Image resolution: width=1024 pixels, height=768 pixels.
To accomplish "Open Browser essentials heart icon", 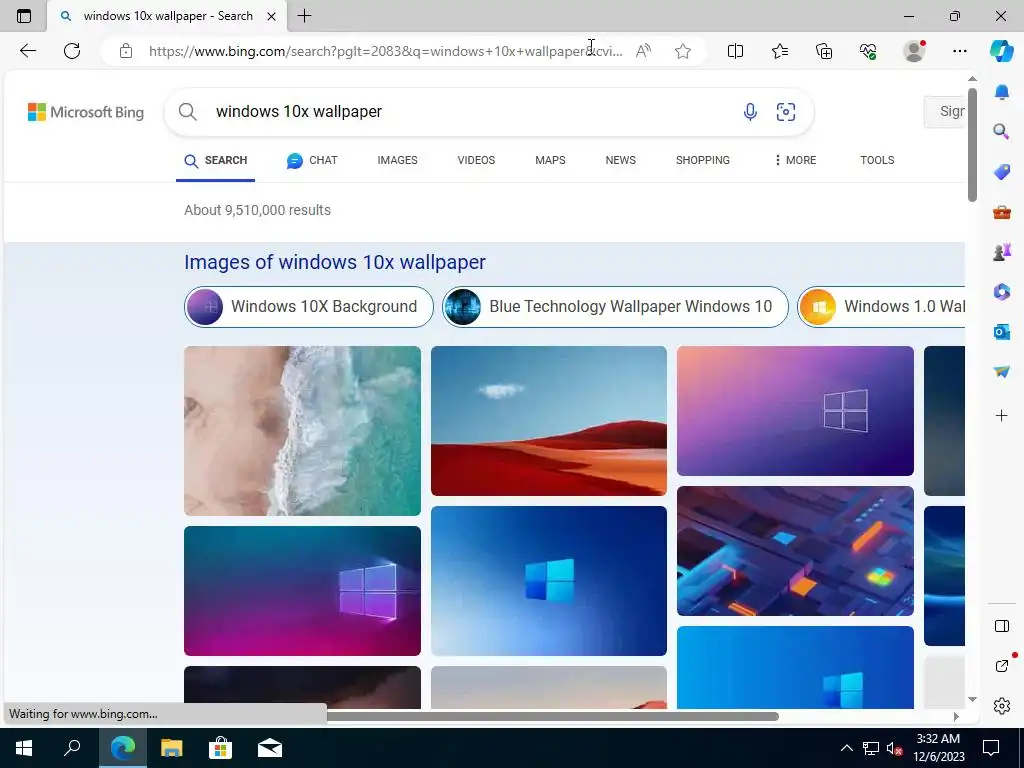I will pyautogui.click(x=868, y=51).
